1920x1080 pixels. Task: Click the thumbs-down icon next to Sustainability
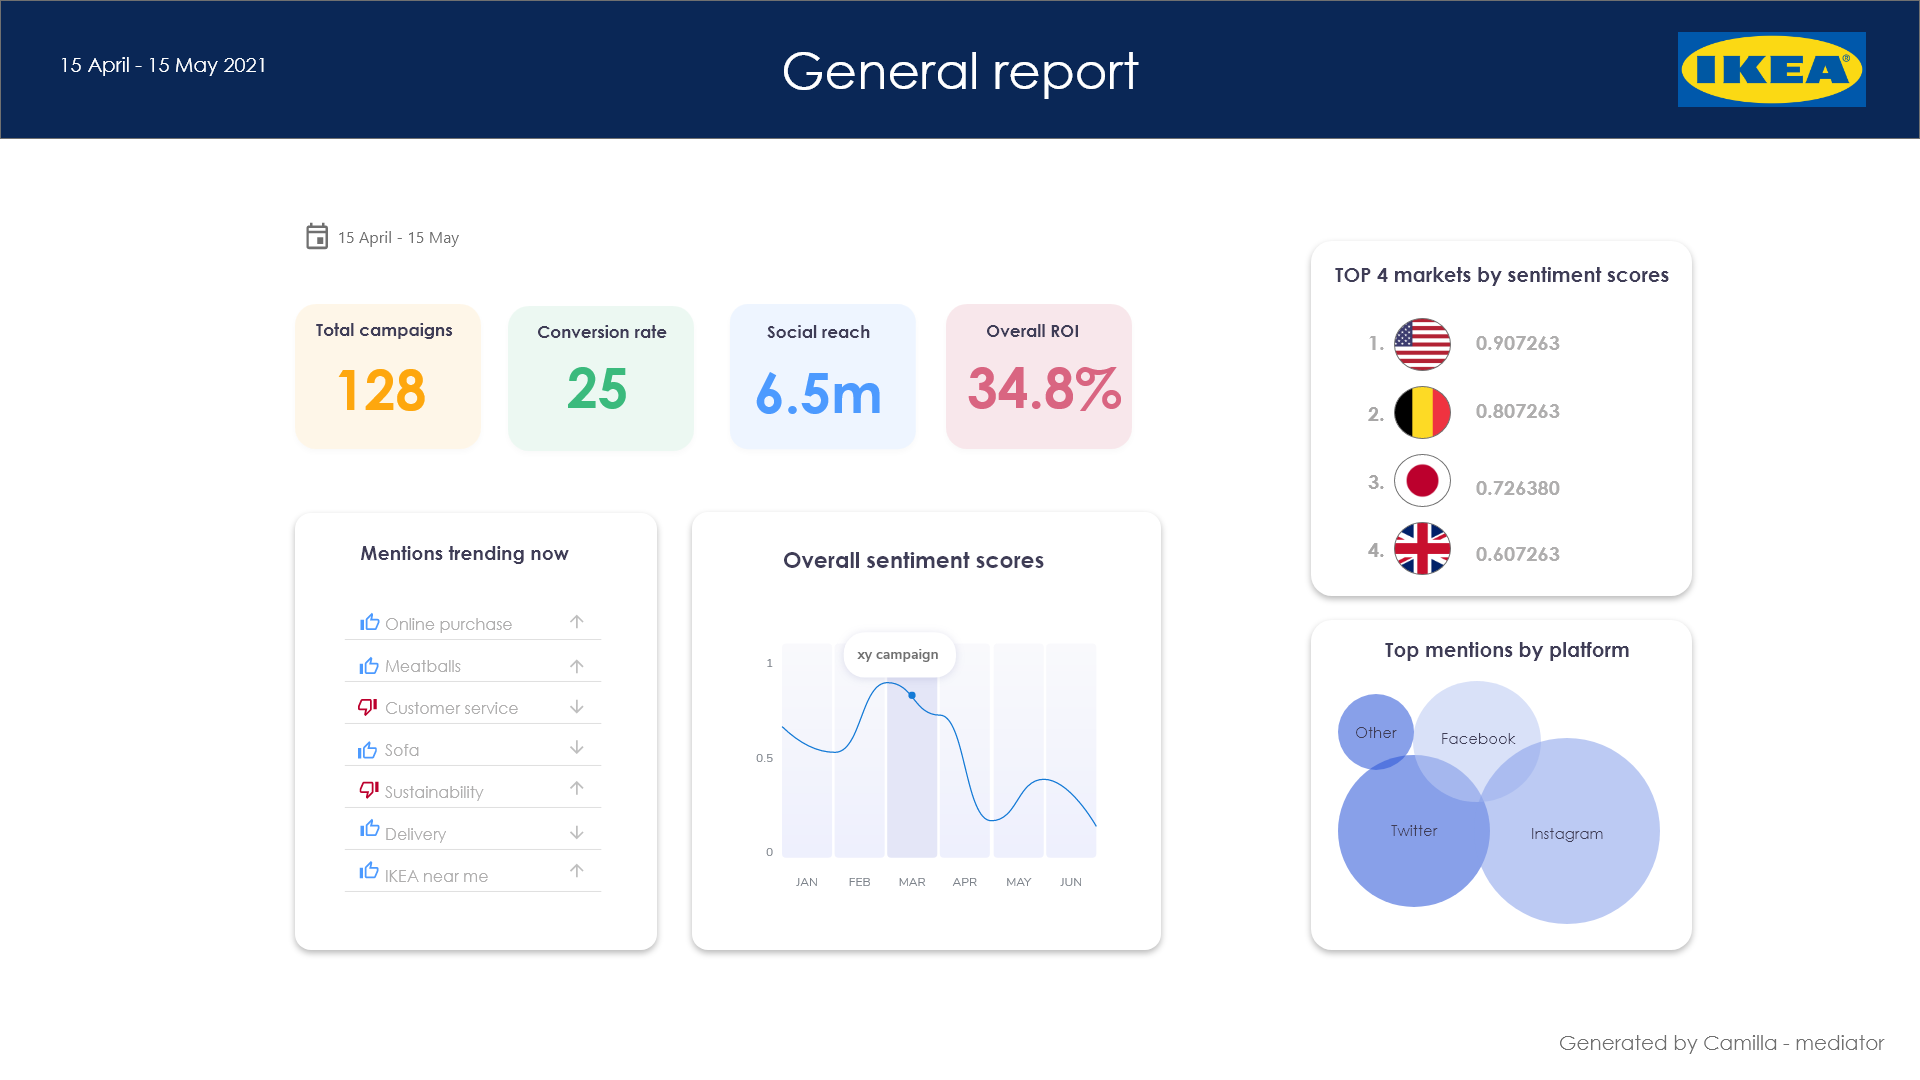click(369, 790)
